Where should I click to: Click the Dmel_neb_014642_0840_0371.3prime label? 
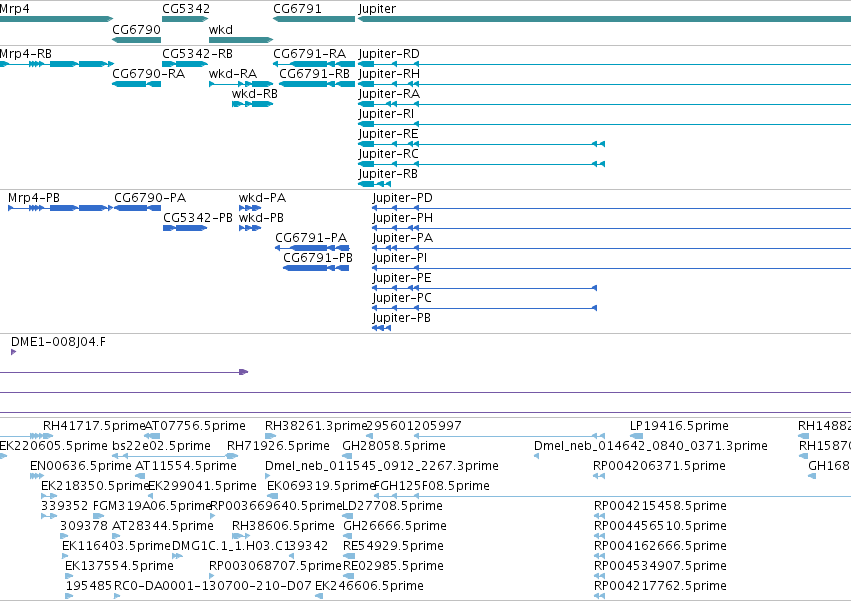point(651,446)
